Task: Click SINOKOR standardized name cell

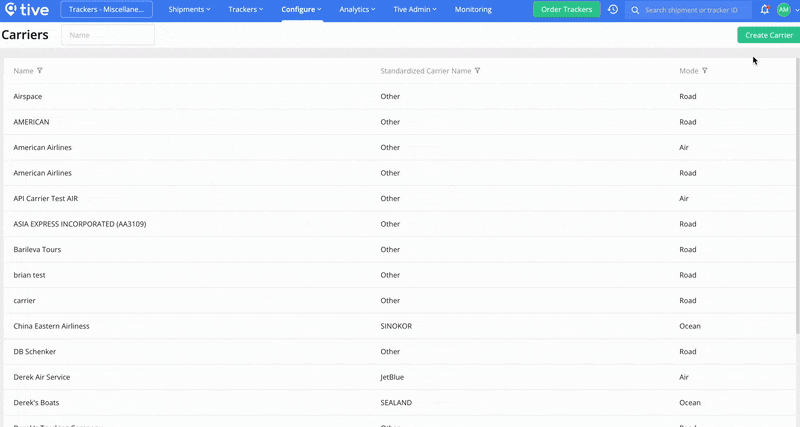Action: coord(396,326)
